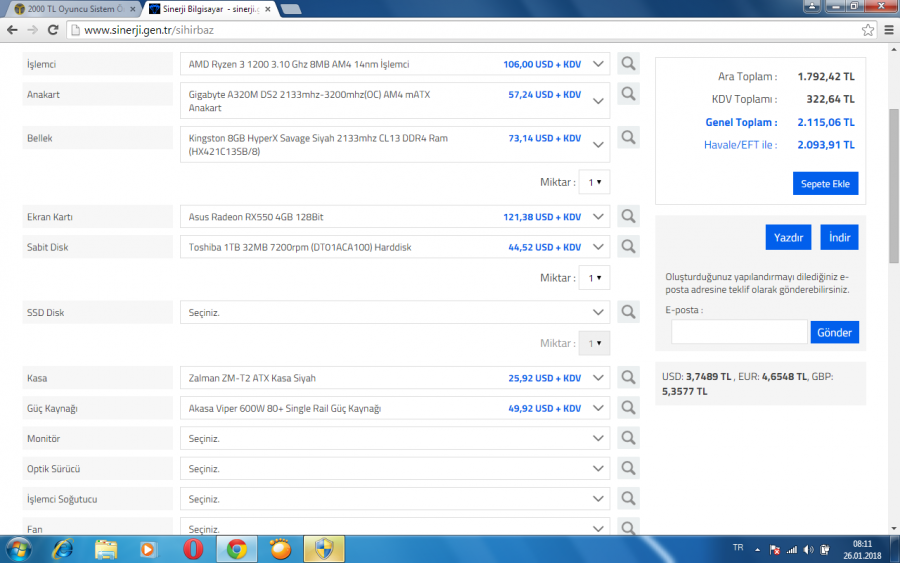This screenshot has width=900, height=563.
Task: Close the Sinerji Bilgisayar tab
Action: [267, 9]
